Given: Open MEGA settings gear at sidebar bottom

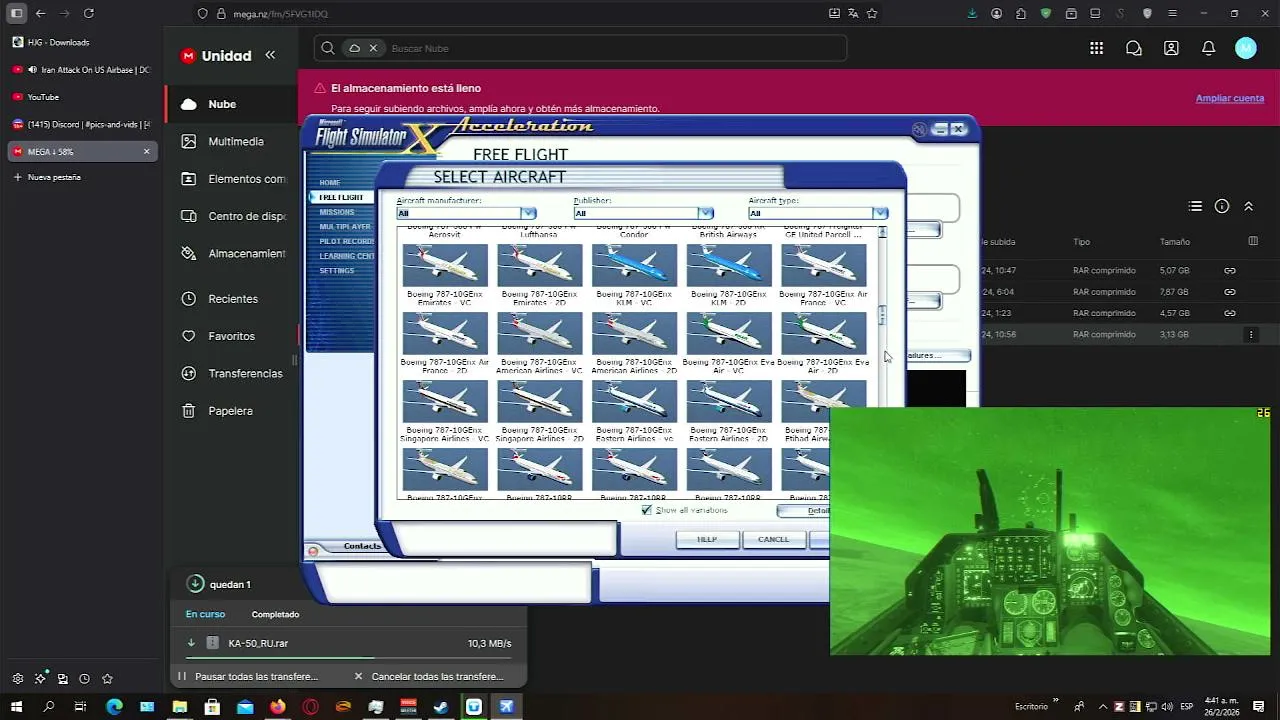Looking at the screenshot, I should click(18, 678).
